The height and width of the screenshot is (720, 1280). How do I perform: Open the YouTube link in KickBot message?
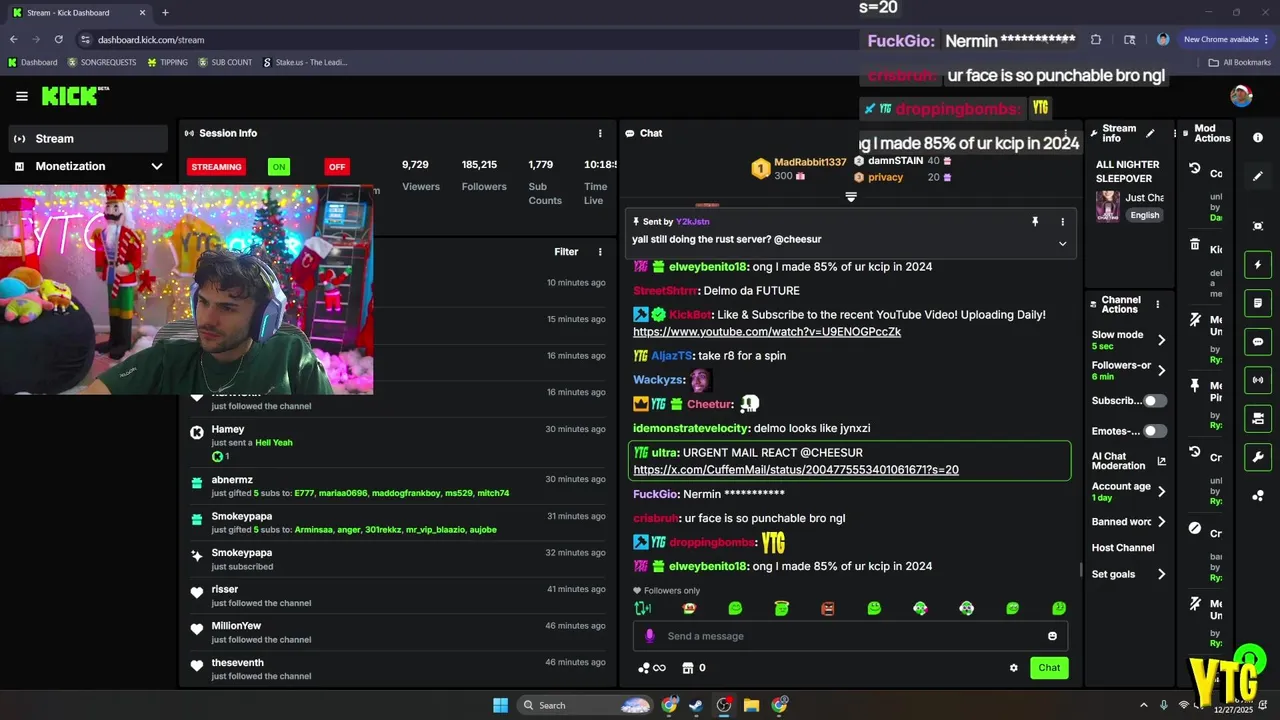767,332
